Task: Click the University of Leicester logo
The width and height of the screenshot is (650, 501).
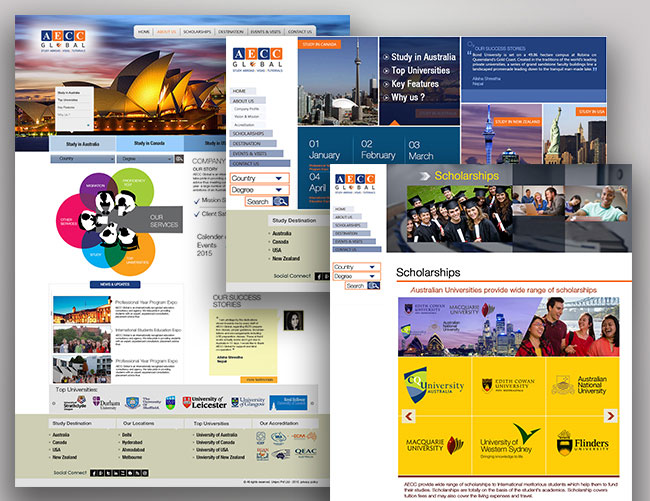Action: tap(204, 402)
